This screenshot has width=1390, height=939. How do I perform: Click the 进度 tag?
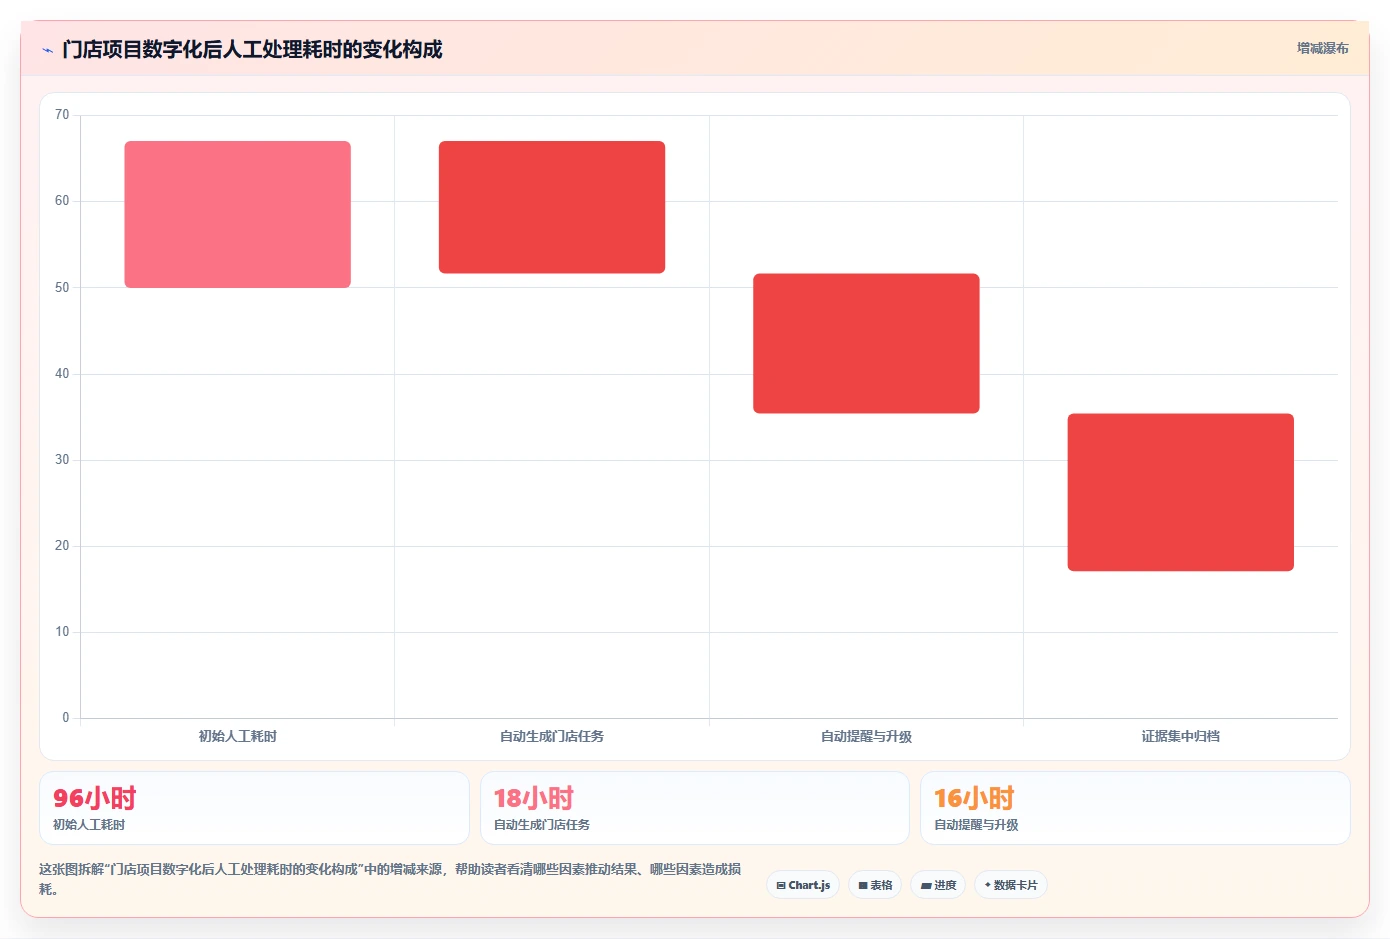click(x=938, y=885)
